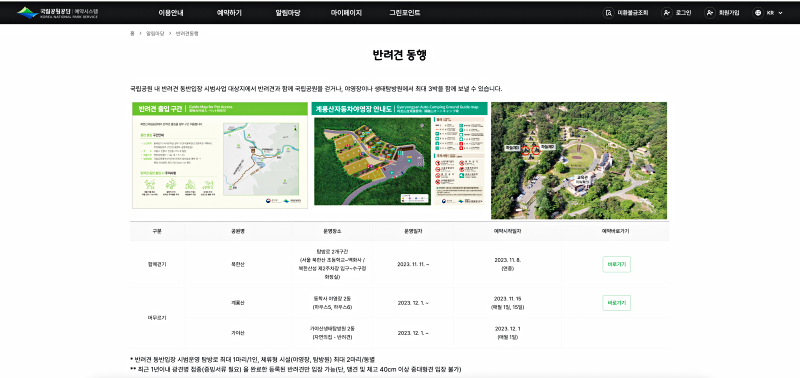Click the 운영장소 column header
This screenshot has height=378, width=800.
tap(332, 231)
